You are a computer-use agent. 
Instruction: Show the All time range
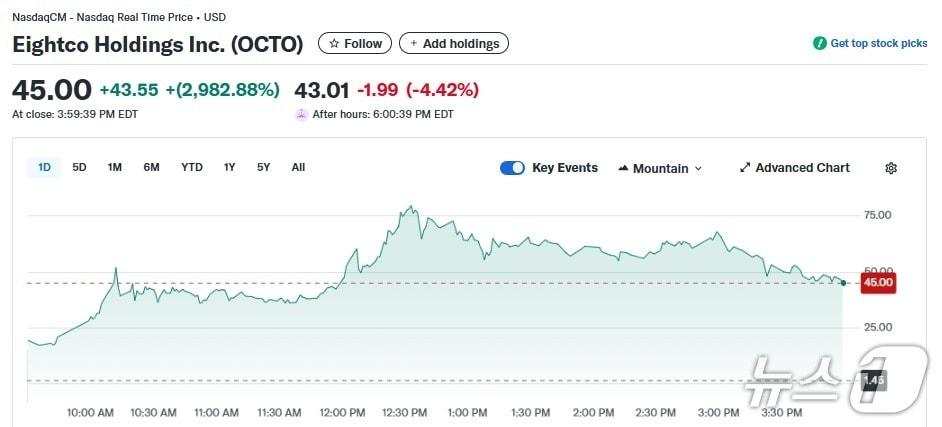point(298,167)
